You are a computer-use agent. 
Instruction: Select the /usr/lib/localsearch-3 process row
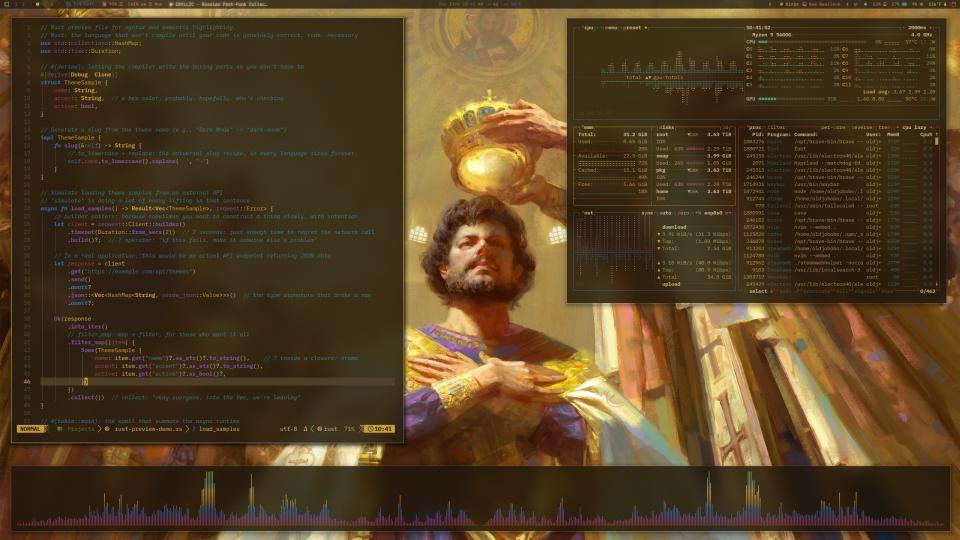839,270
